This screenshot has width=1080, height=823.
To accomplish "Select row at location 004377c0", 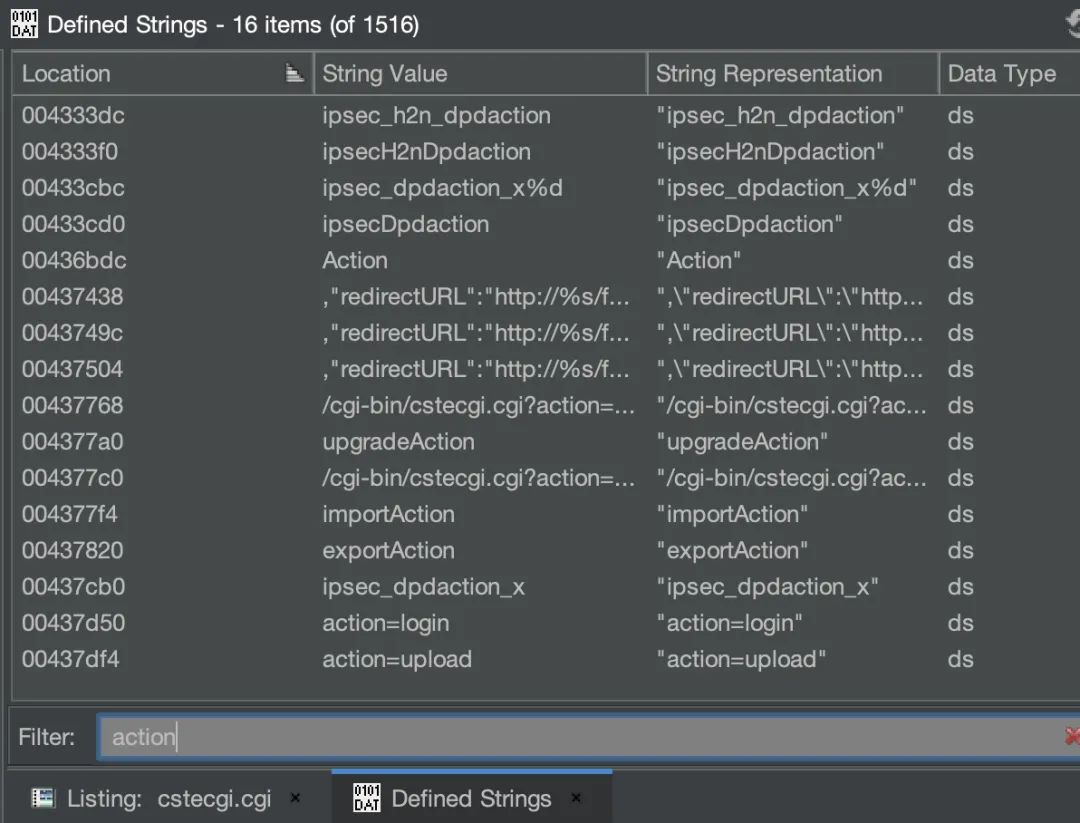I will click(x=546, y=478).
